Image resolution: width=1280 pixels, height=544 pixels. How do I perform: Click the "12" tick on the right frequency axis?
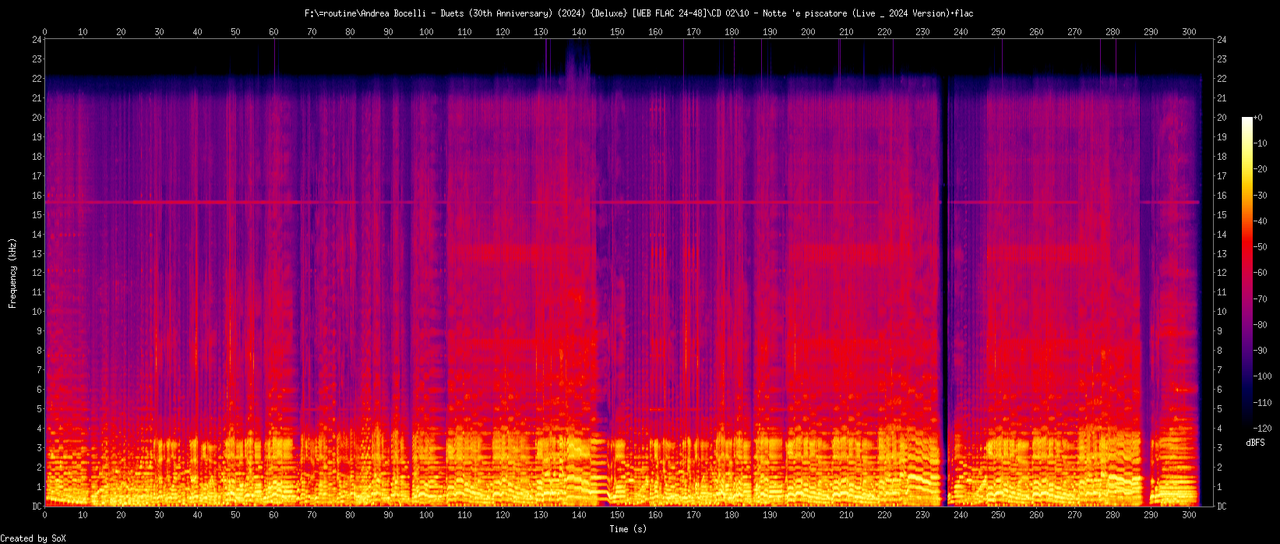(x=1223, y=273)
